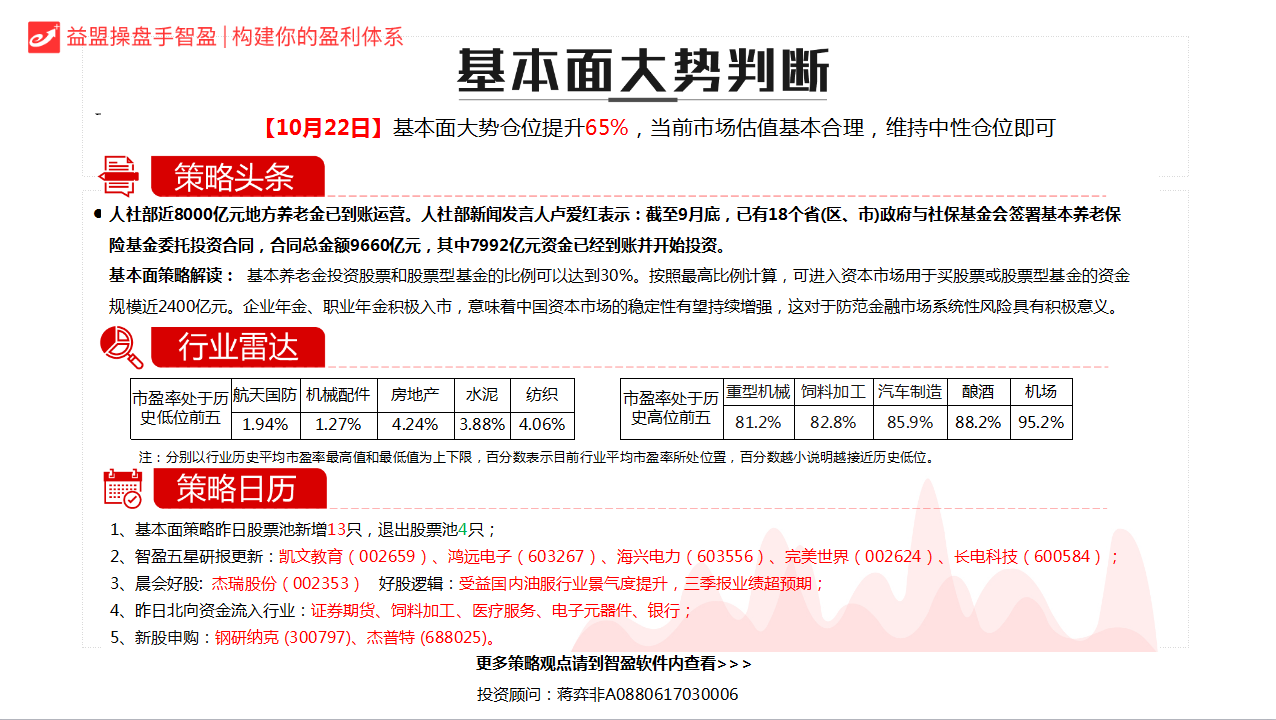Click the document icon beside 策略头条

(119, 176)
